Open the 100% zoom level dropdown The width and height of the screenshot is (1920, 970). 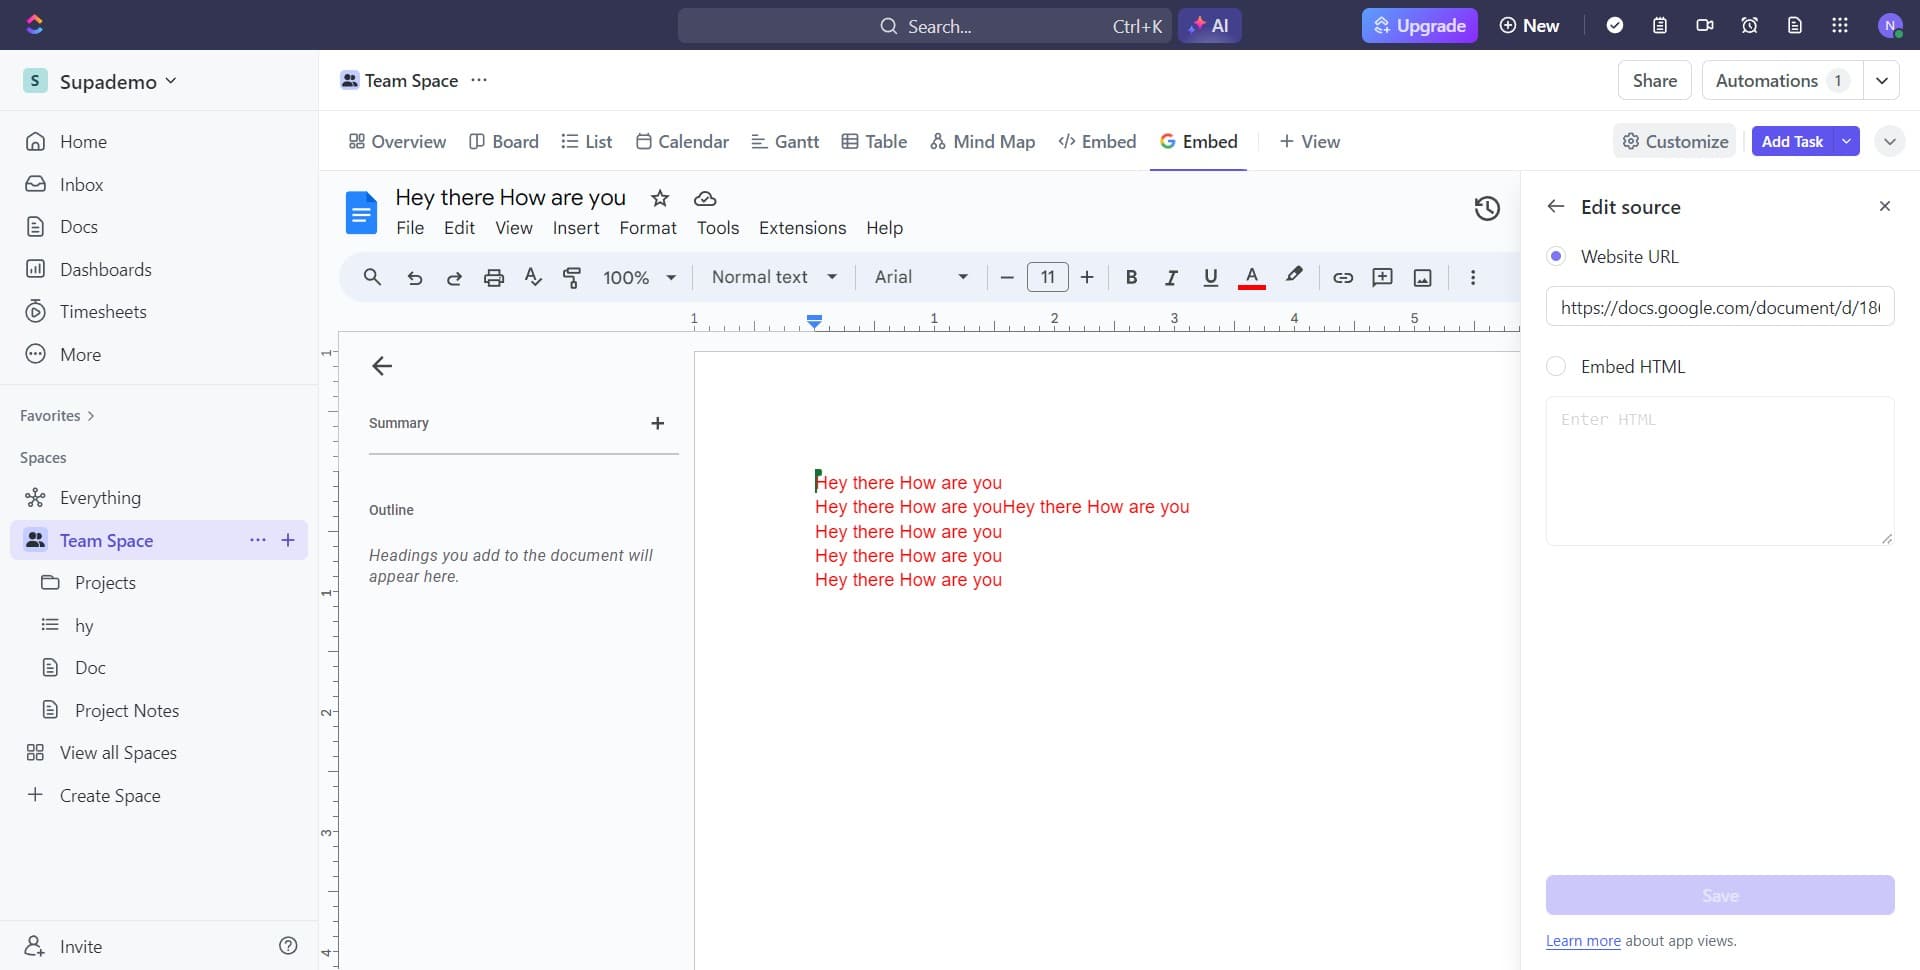(x=639, y=278)
